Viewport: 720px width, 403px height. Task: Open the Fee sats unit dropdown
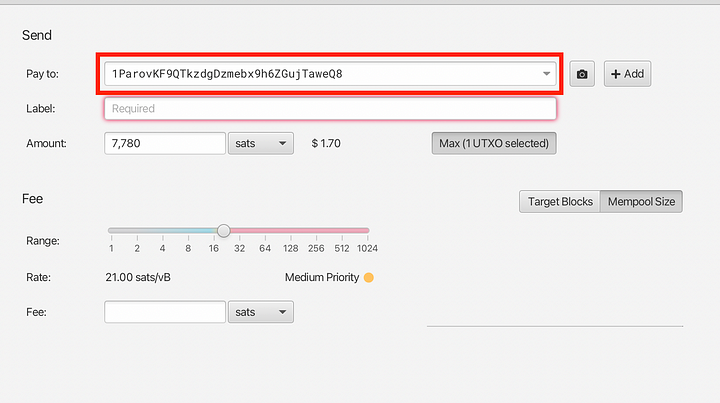click(x=261, y=312)
